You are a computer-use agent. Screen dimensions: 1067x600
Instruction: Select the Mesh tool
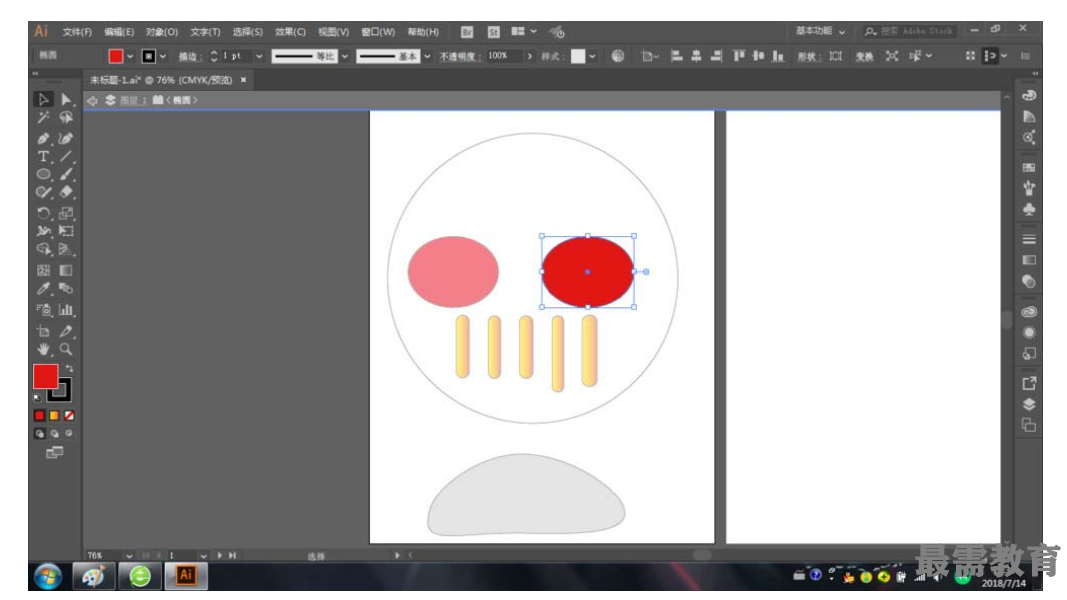point(43,270)
